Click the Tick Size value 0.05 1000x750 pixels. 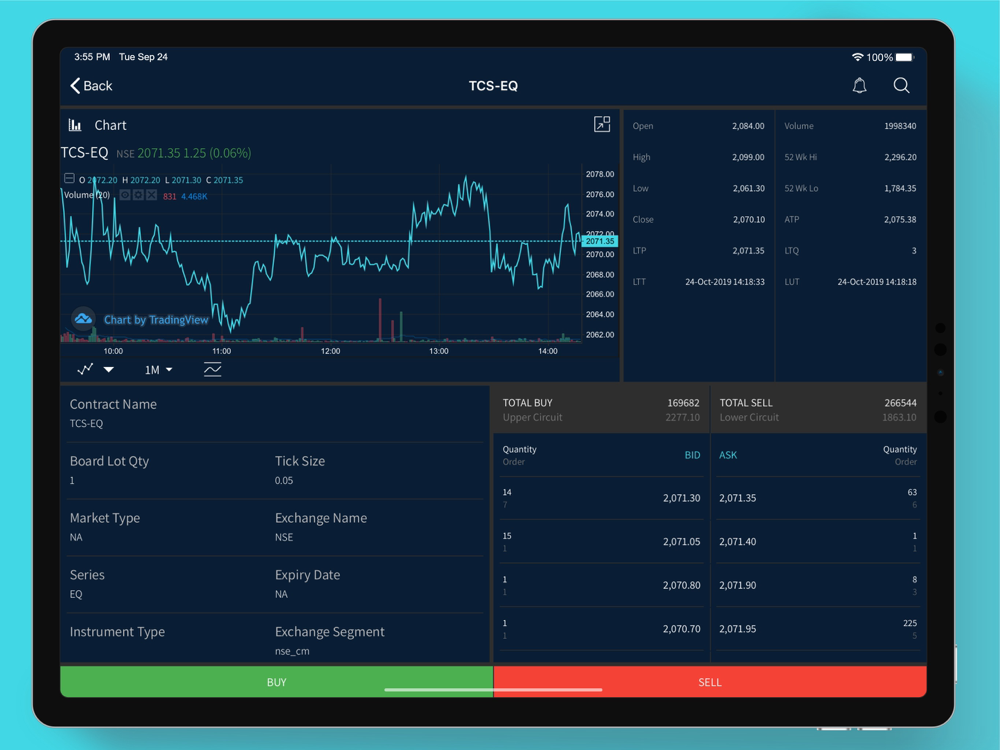click(284, 480)
